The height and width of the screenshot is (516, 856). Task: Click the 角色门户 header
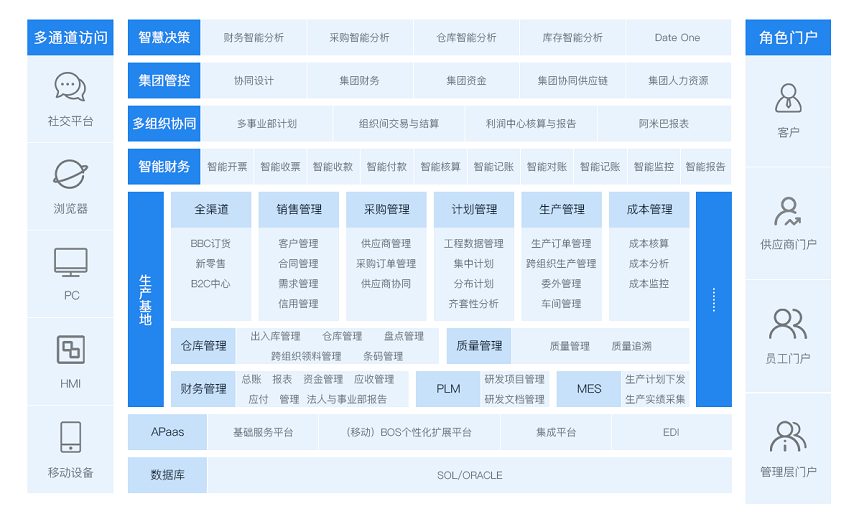tap(788, 37)
